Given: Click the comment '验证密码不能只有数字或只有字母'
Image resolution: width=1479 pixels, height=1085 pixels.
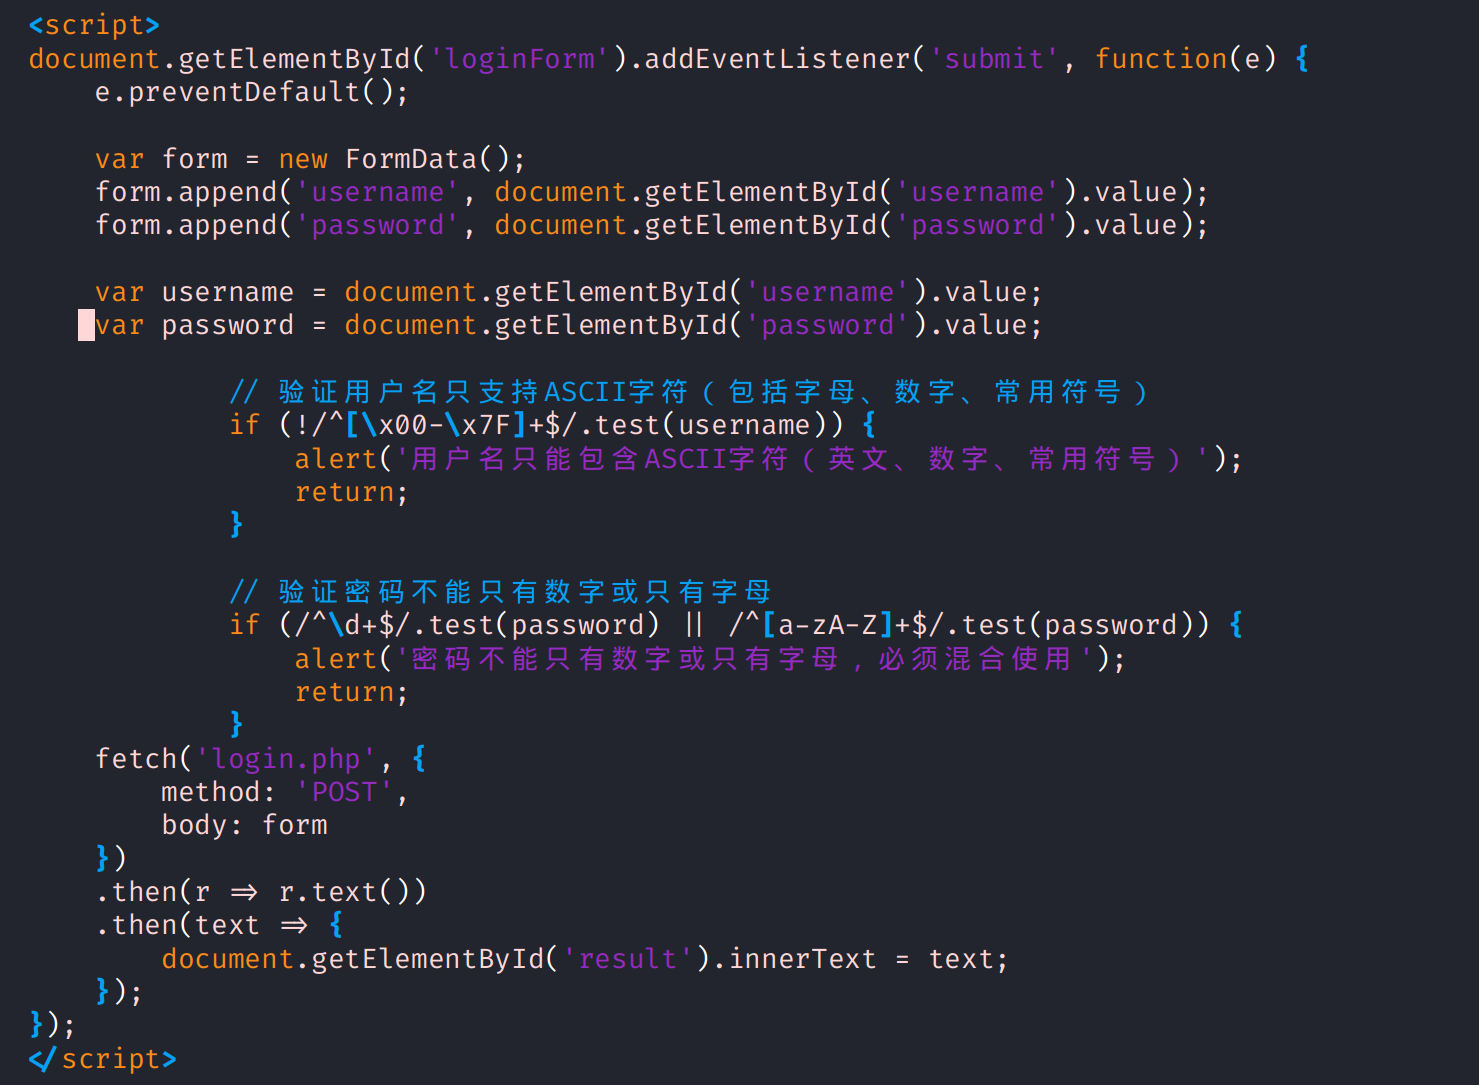Looking at the screenshot, I should [500, 592].
